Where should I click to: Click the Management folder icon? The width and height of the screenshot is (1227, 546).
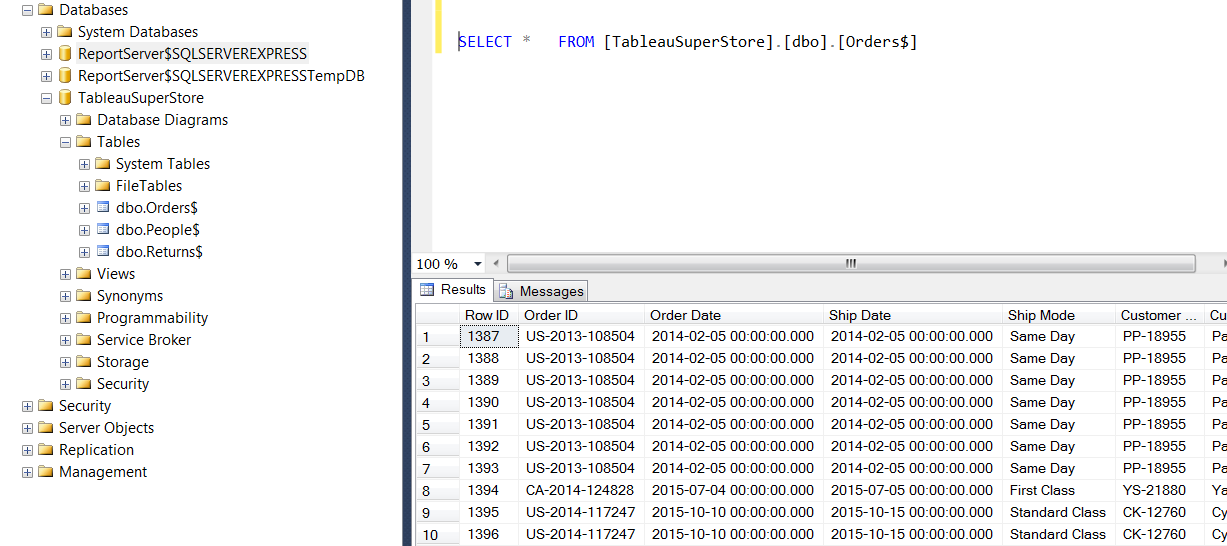coord(46,472)
